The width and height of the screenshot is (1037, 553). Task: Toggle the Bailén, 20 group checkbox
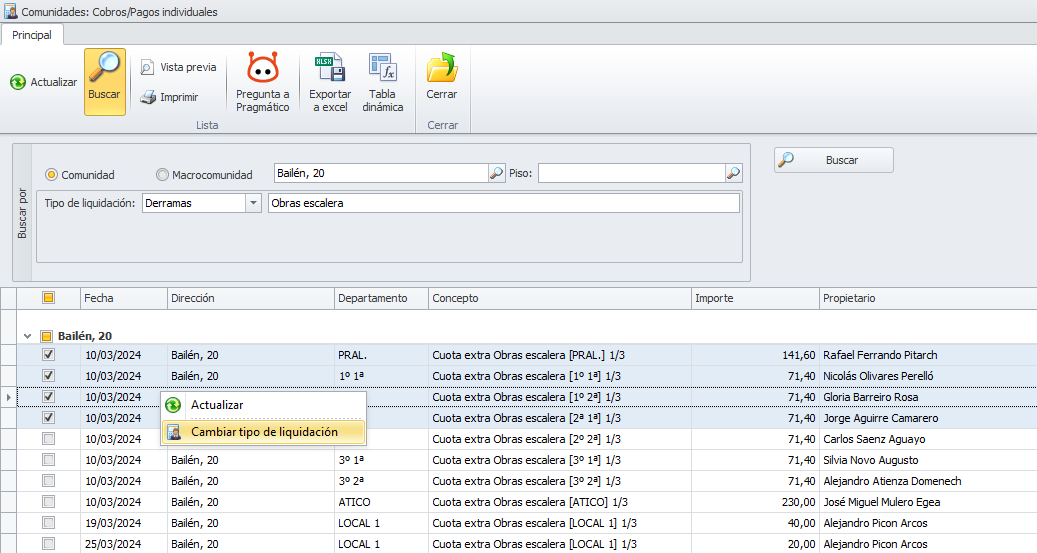click(46, 336)
